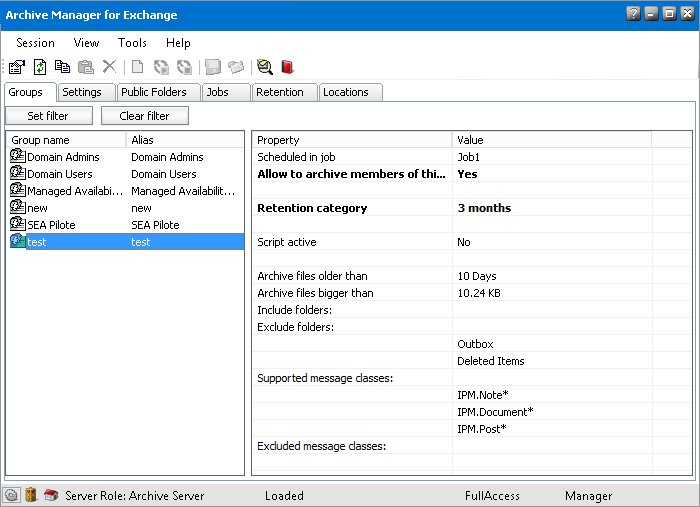Select the Domain Admins group
This screenshot has height=507, width=700.
(x=63, y=157)
